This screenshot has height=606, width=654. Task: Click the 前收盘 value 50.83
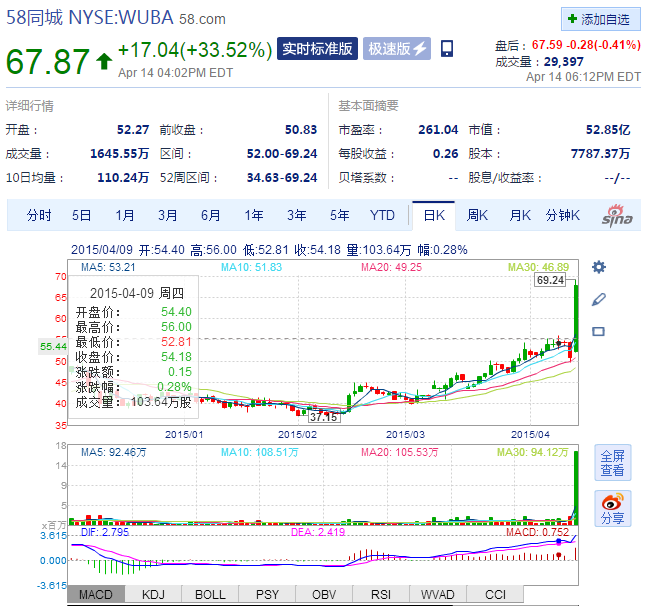click(301, 130)
